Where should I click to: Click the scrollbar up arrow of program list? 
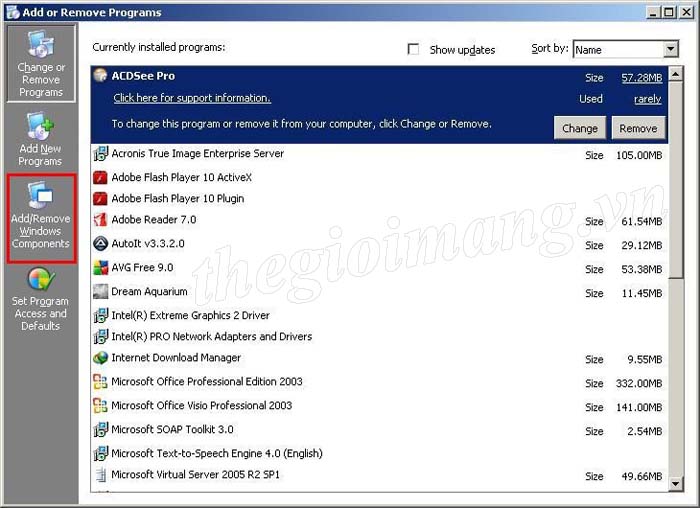pyautogui.click(x=676, y=74)
